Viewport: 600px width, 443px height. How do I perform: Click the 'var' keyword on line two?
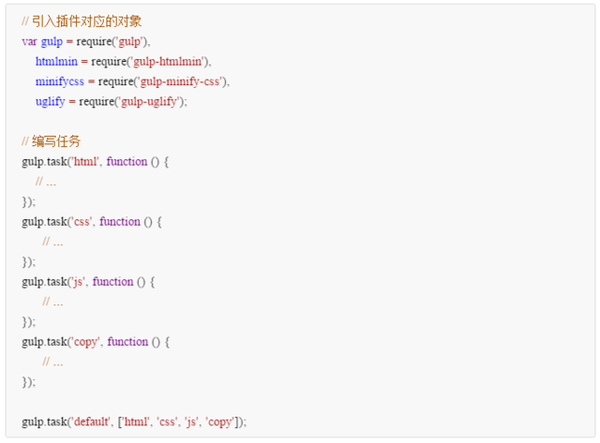point(29,41)
